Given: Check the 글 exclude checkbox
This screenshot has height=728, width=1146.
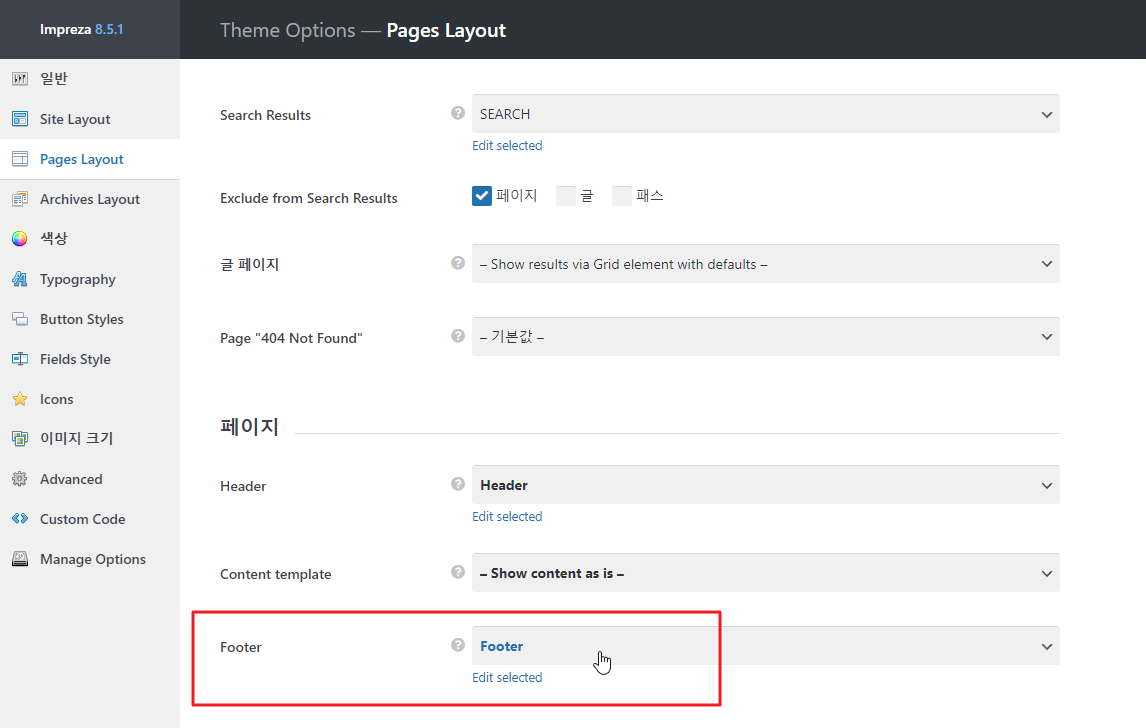Looking at the screenshot, I should 566,196.
